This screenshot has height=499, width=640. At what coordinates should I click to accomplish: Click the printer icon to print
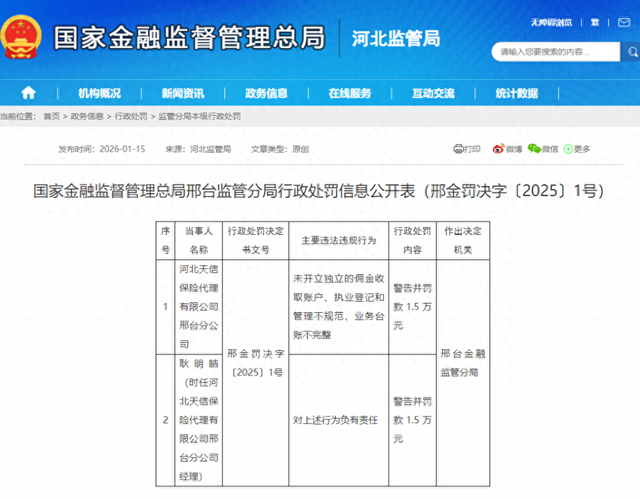point(458,149)
